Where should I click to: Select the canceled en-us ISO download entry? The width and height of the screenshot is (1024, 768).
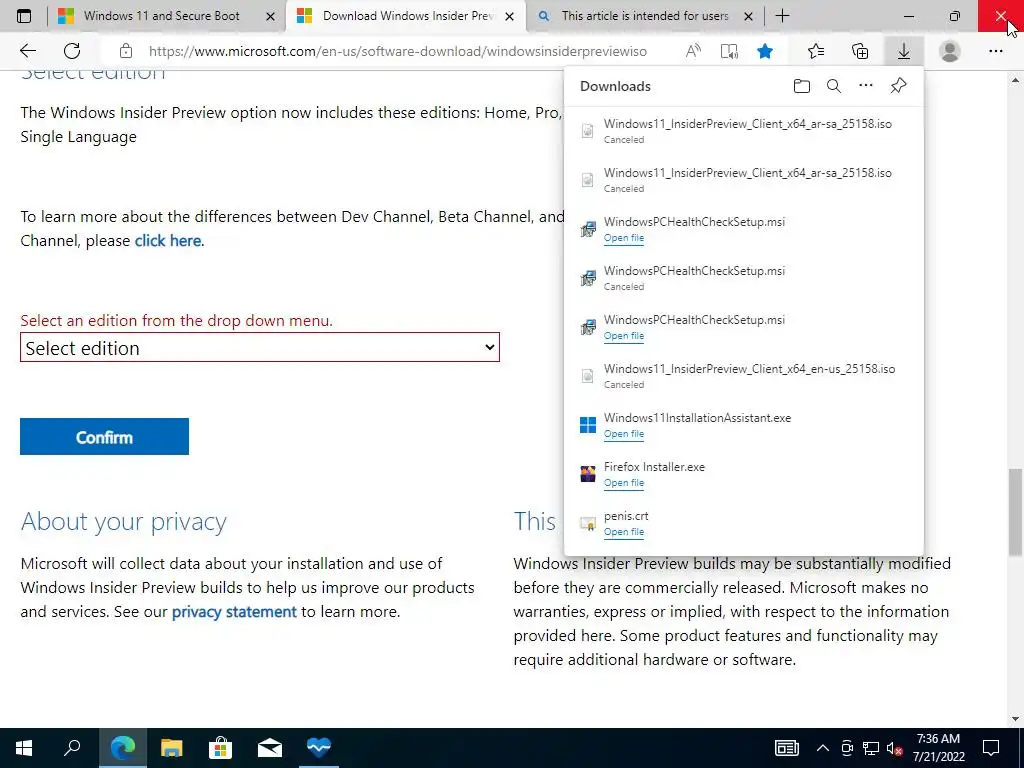tap(744, 376)
